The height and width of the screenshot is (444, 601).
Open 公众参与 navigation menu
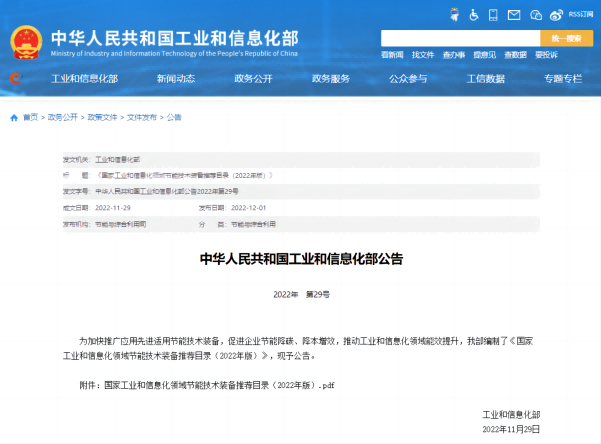tap(408, 79)
